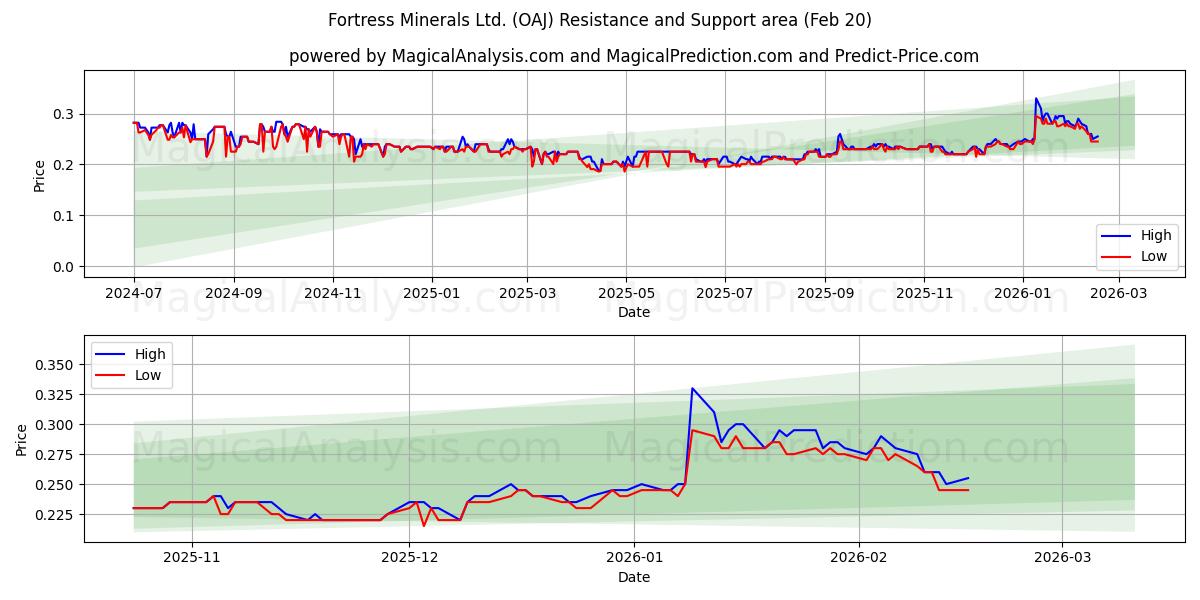The image size is (1200, 600).
Task: Click the '2025-03' date tick label
Action: (527, 294)
